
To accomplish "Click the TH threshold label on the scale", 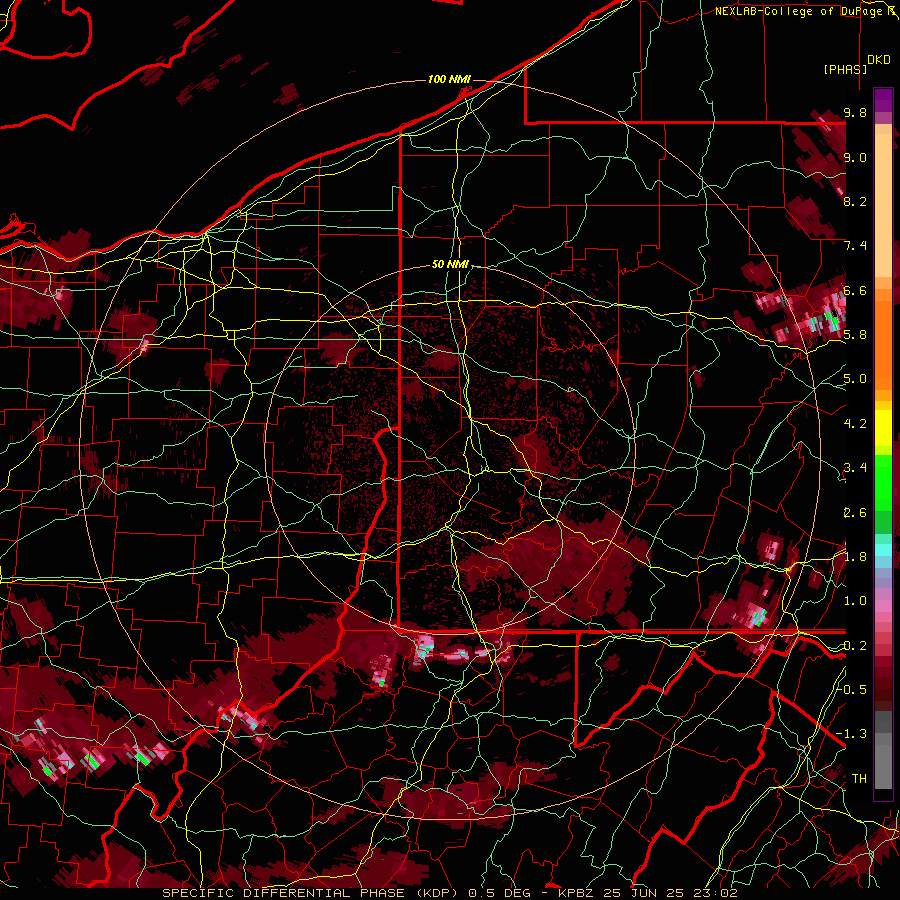I will tap(859, 779).
